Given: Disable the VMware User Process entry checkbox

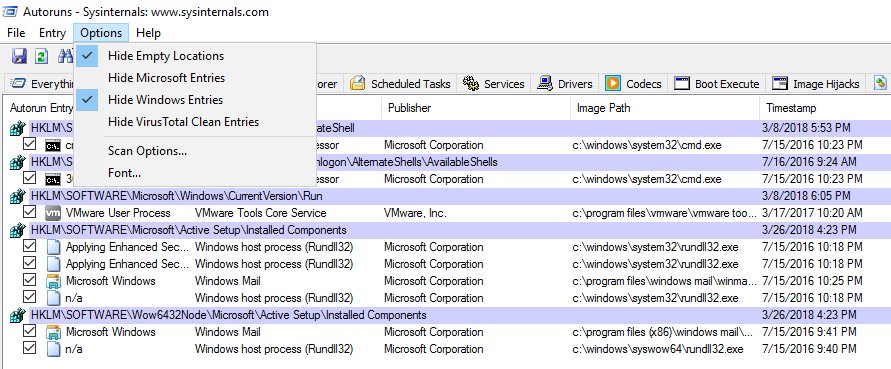Looking at the screenshot, I should click(30, 213).
